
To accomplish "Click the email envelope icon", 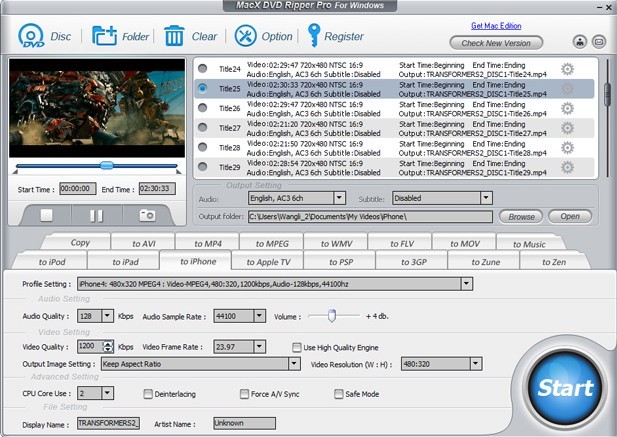I will [x=598, y=42].
